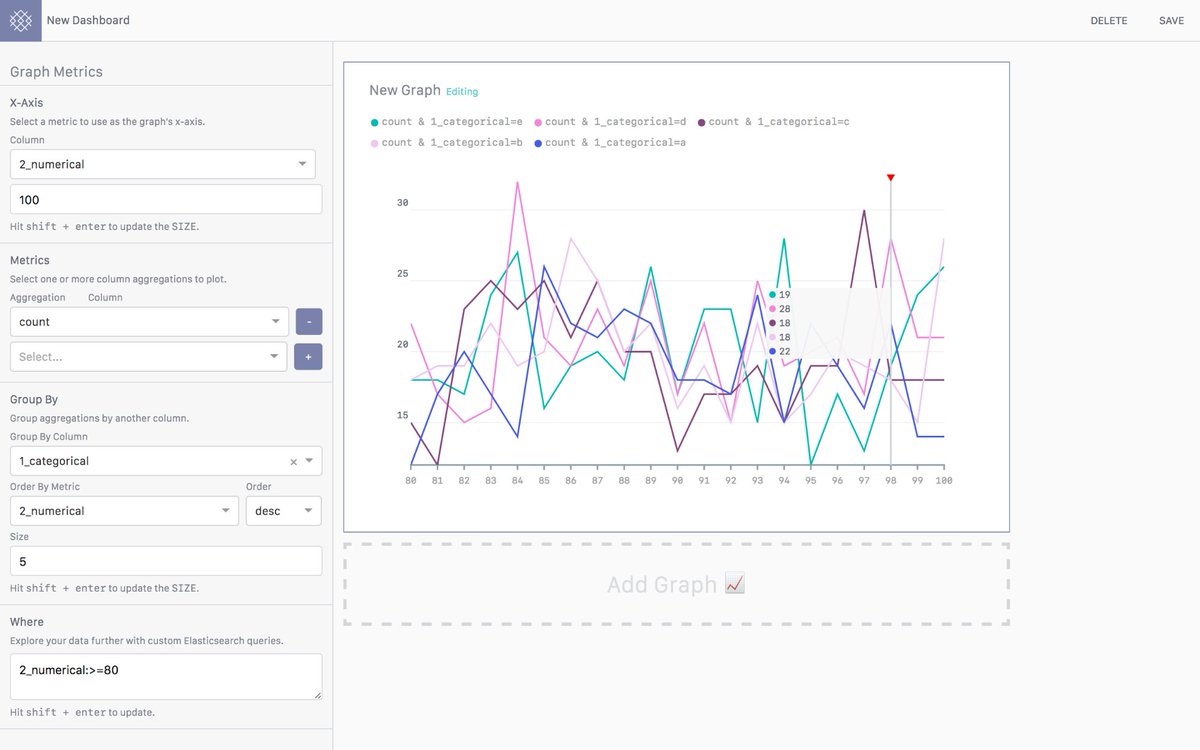Click tooltip value 22
This screenshot has width=1200, height=750.
pyautogui.click(x=785, y=351)
